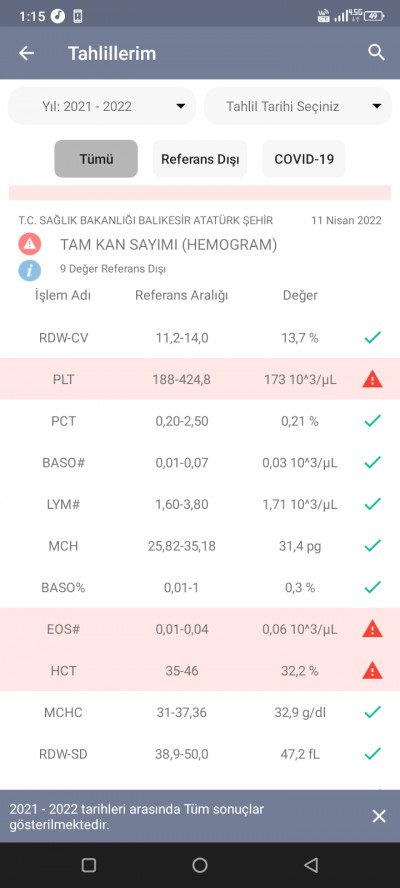This screenshot has width=400, height=888.
Task: Open the Tahlil Tarihi Seçiniz dropdown
Action: point(298,106)
